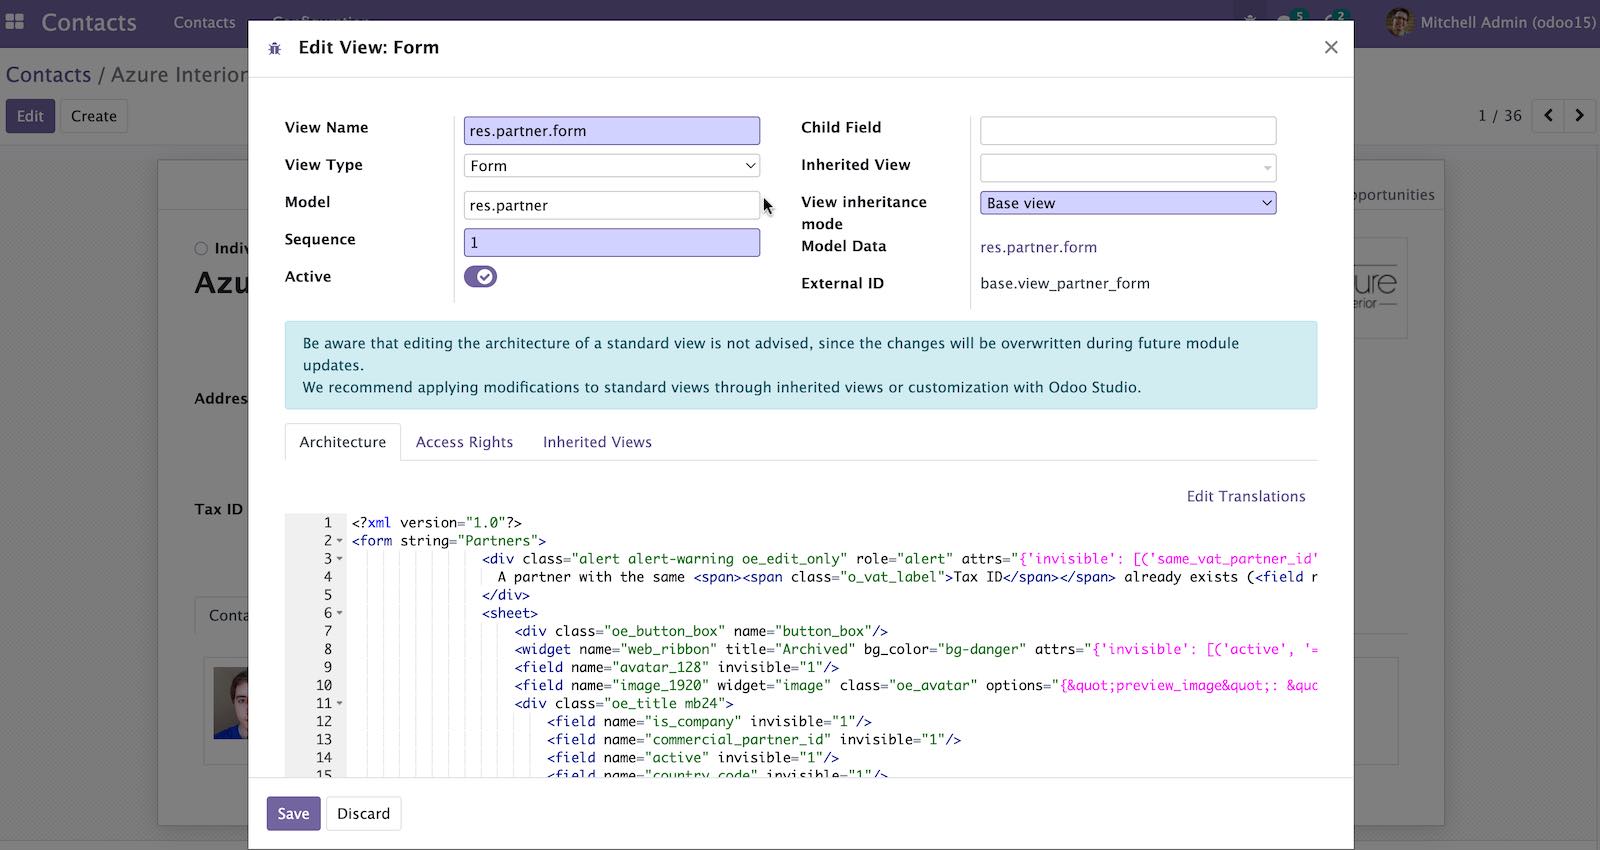Image resolution: width=1600 pixels, height=850 pixels.
Task: Click Mitchell Admin user avatar
Action: coord(1400,22)
